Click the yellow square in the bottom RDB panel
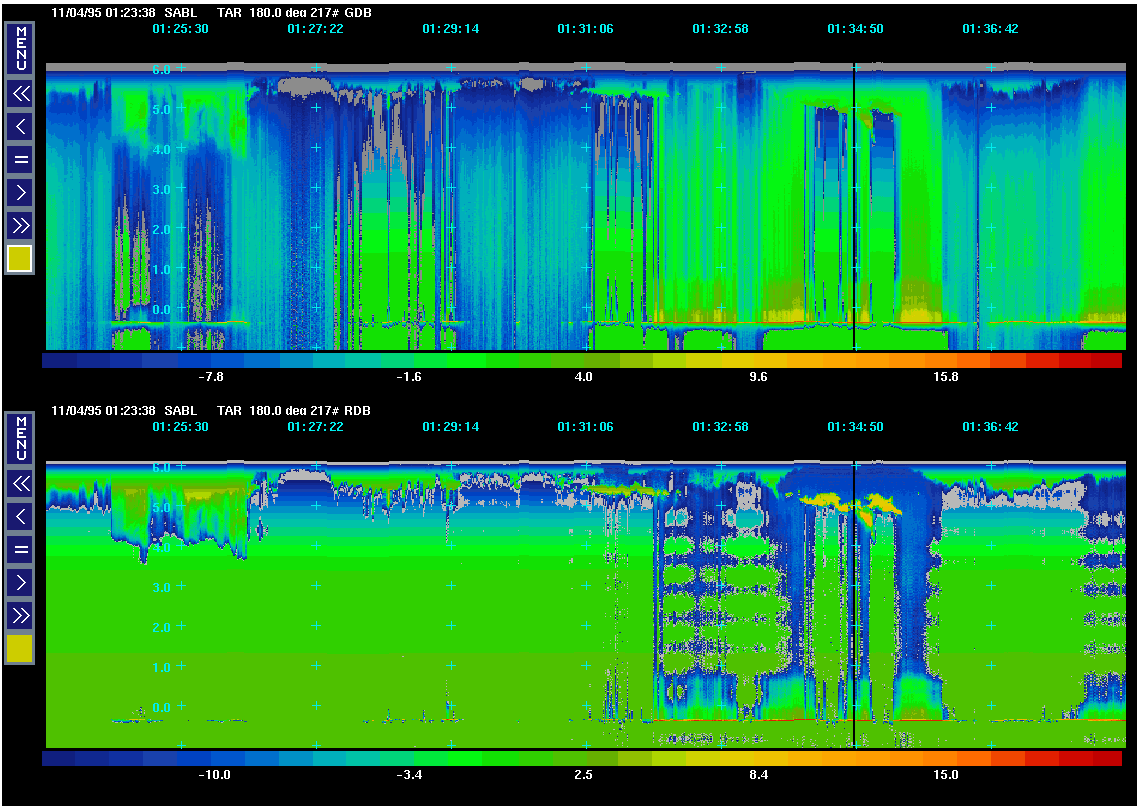The image size is (1141, 810). (x=20, y=649)
